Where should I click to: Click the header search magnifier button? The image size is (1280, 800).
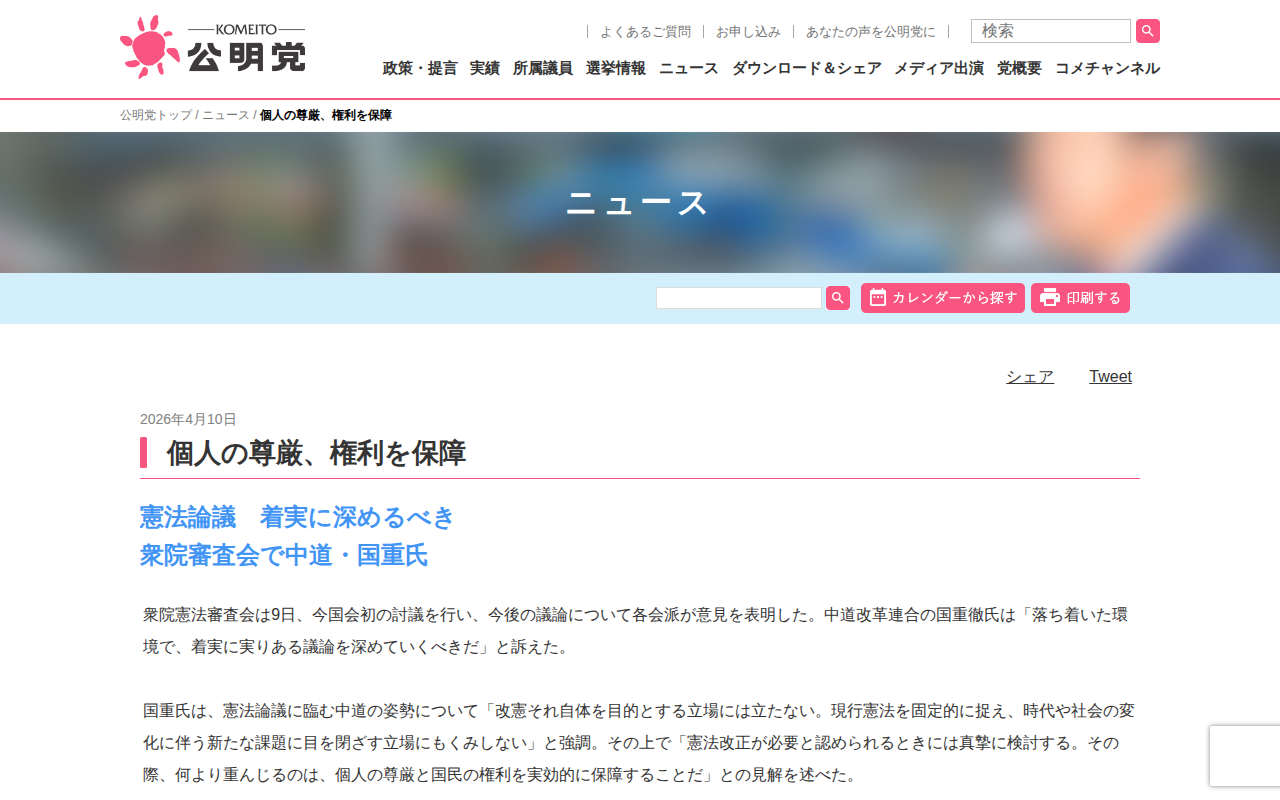(x=1148, y=31)
